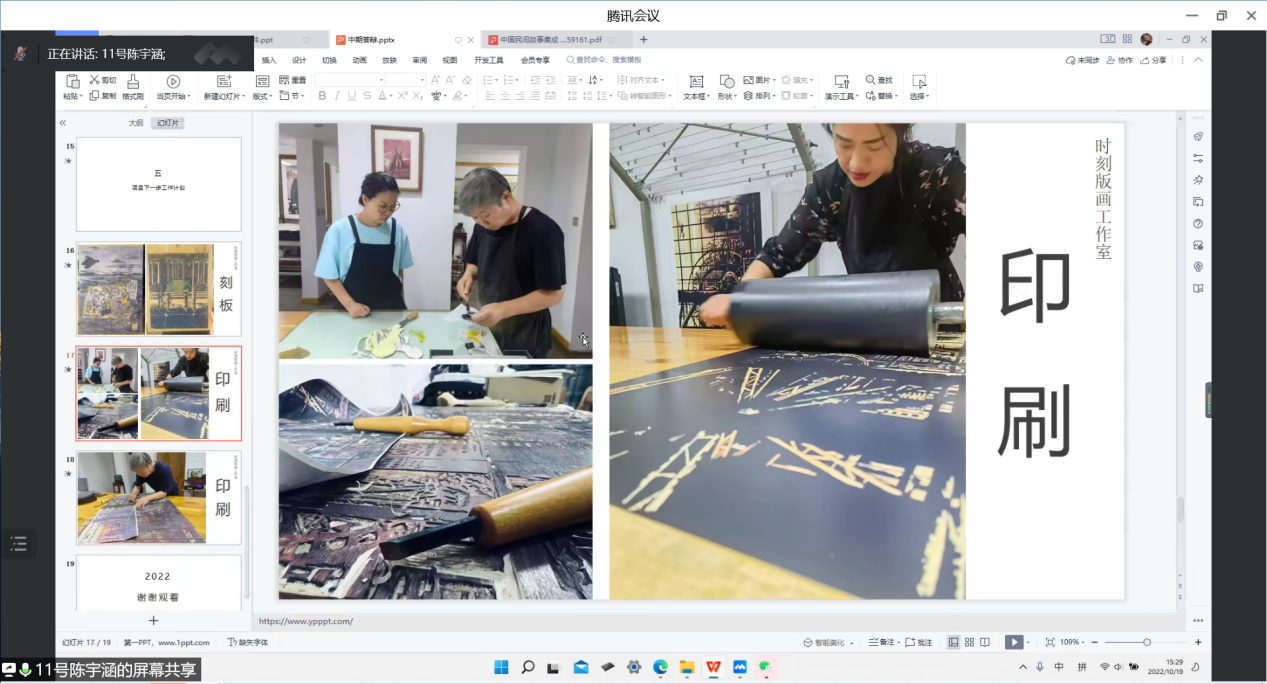1267x684 pixels.
Task: Add a new document tab with plus
Action: coord(643,40)
